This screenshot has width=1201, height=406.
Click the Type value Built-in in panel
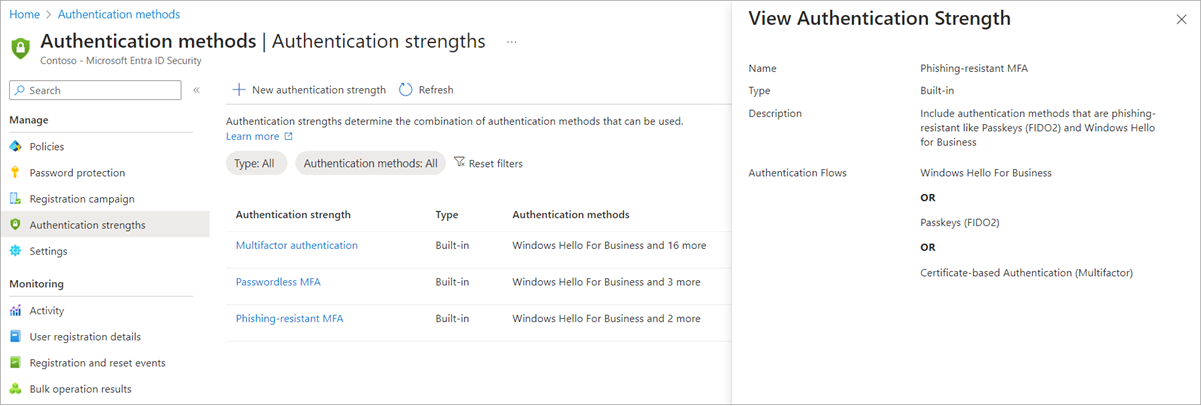click(937, 90)
